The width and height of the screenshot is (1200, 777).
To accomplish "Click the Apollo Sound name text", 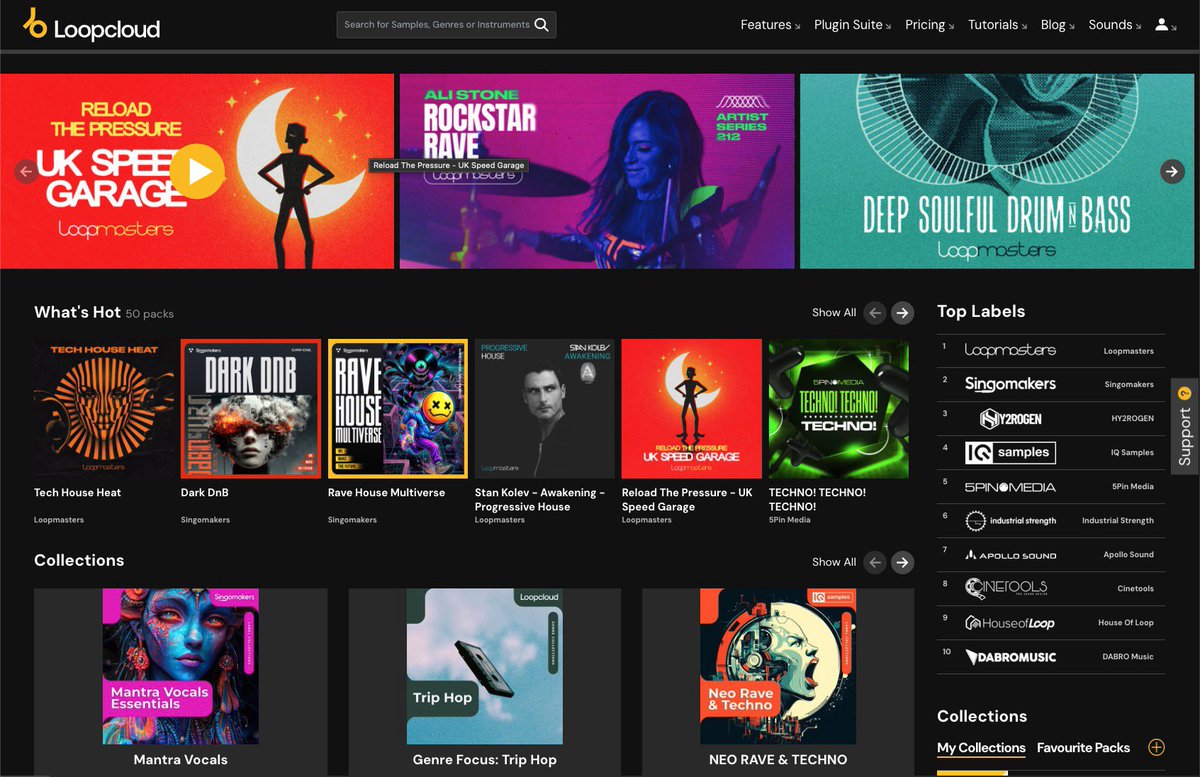I will (1129, 555).
